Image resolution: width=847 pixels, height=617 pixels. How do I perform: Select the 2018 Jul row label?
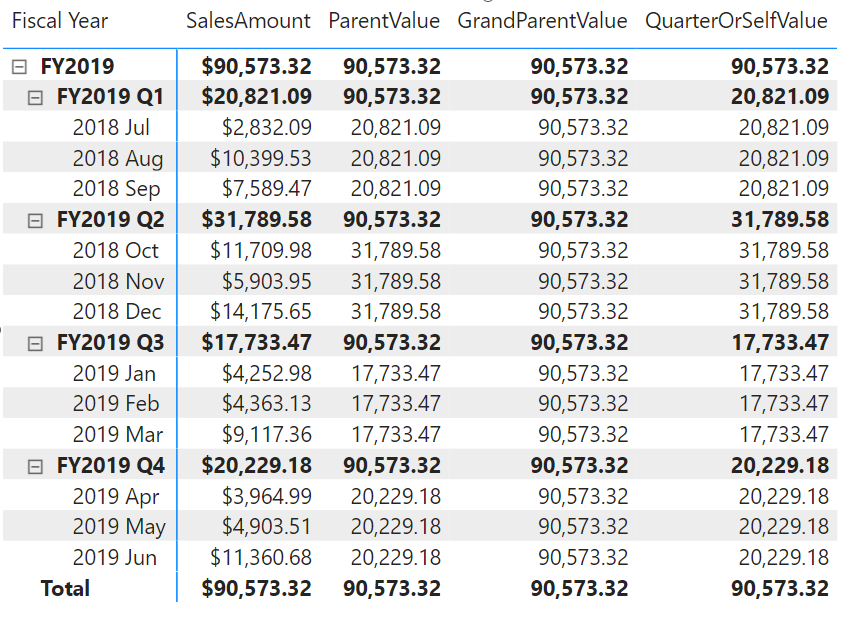tap(111, 128)
